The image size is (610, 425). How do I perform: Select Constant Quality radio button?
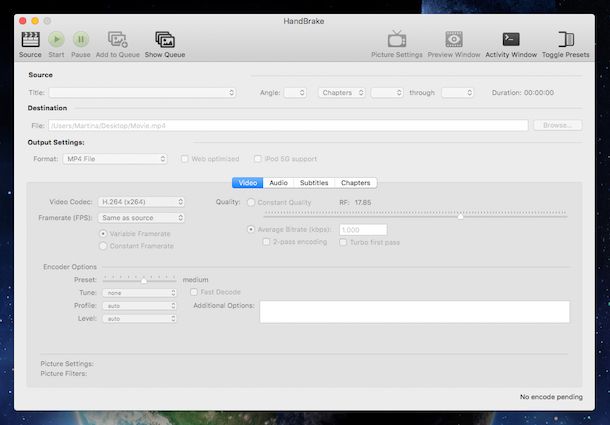pos(251,202)
